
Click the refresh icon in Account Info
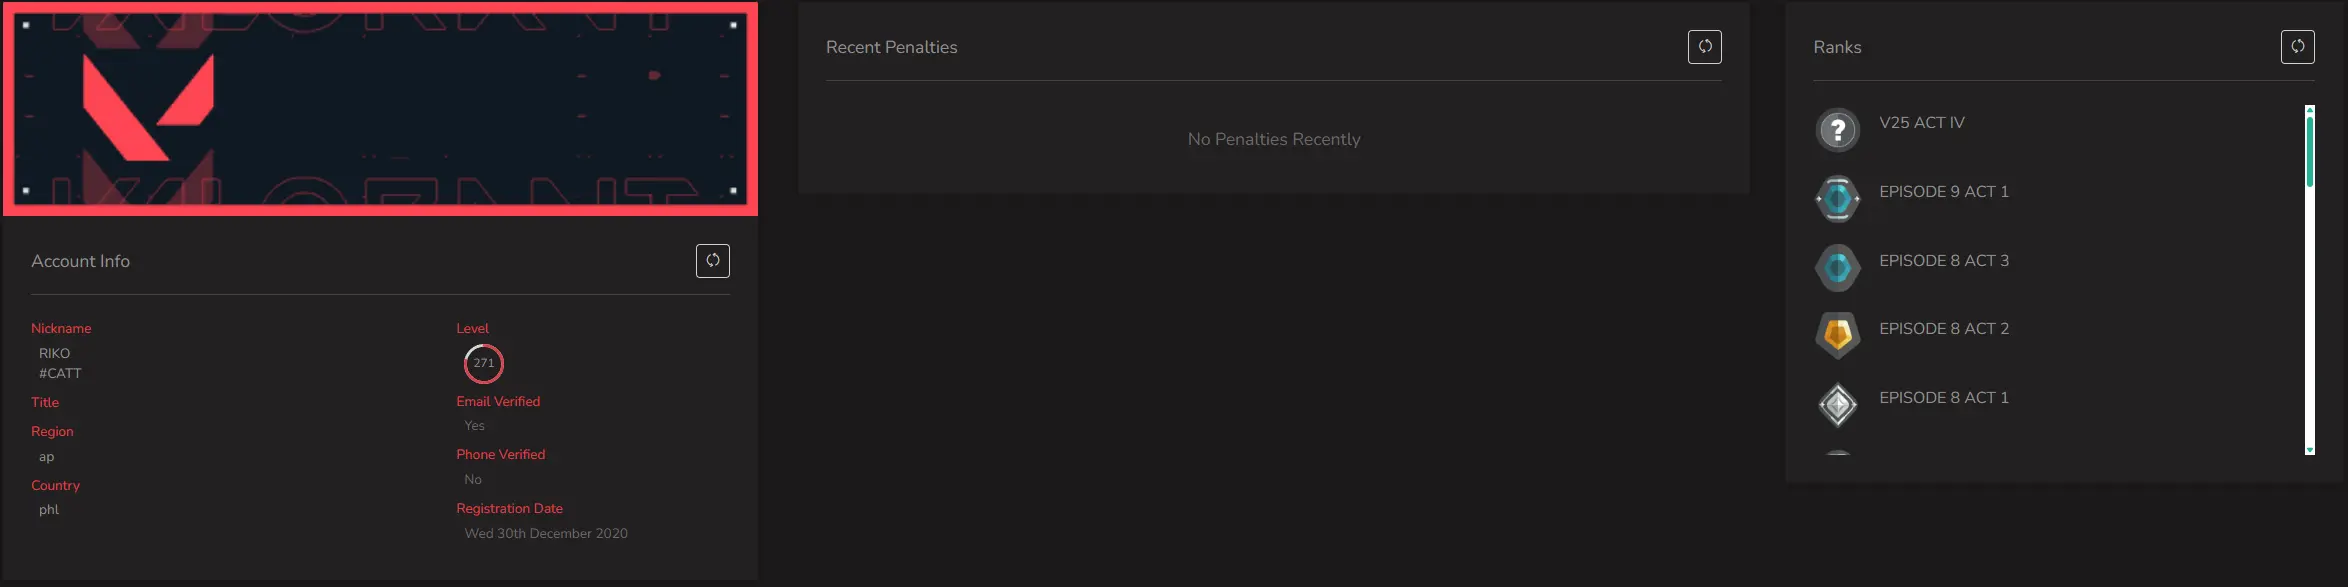click(712, 261)
